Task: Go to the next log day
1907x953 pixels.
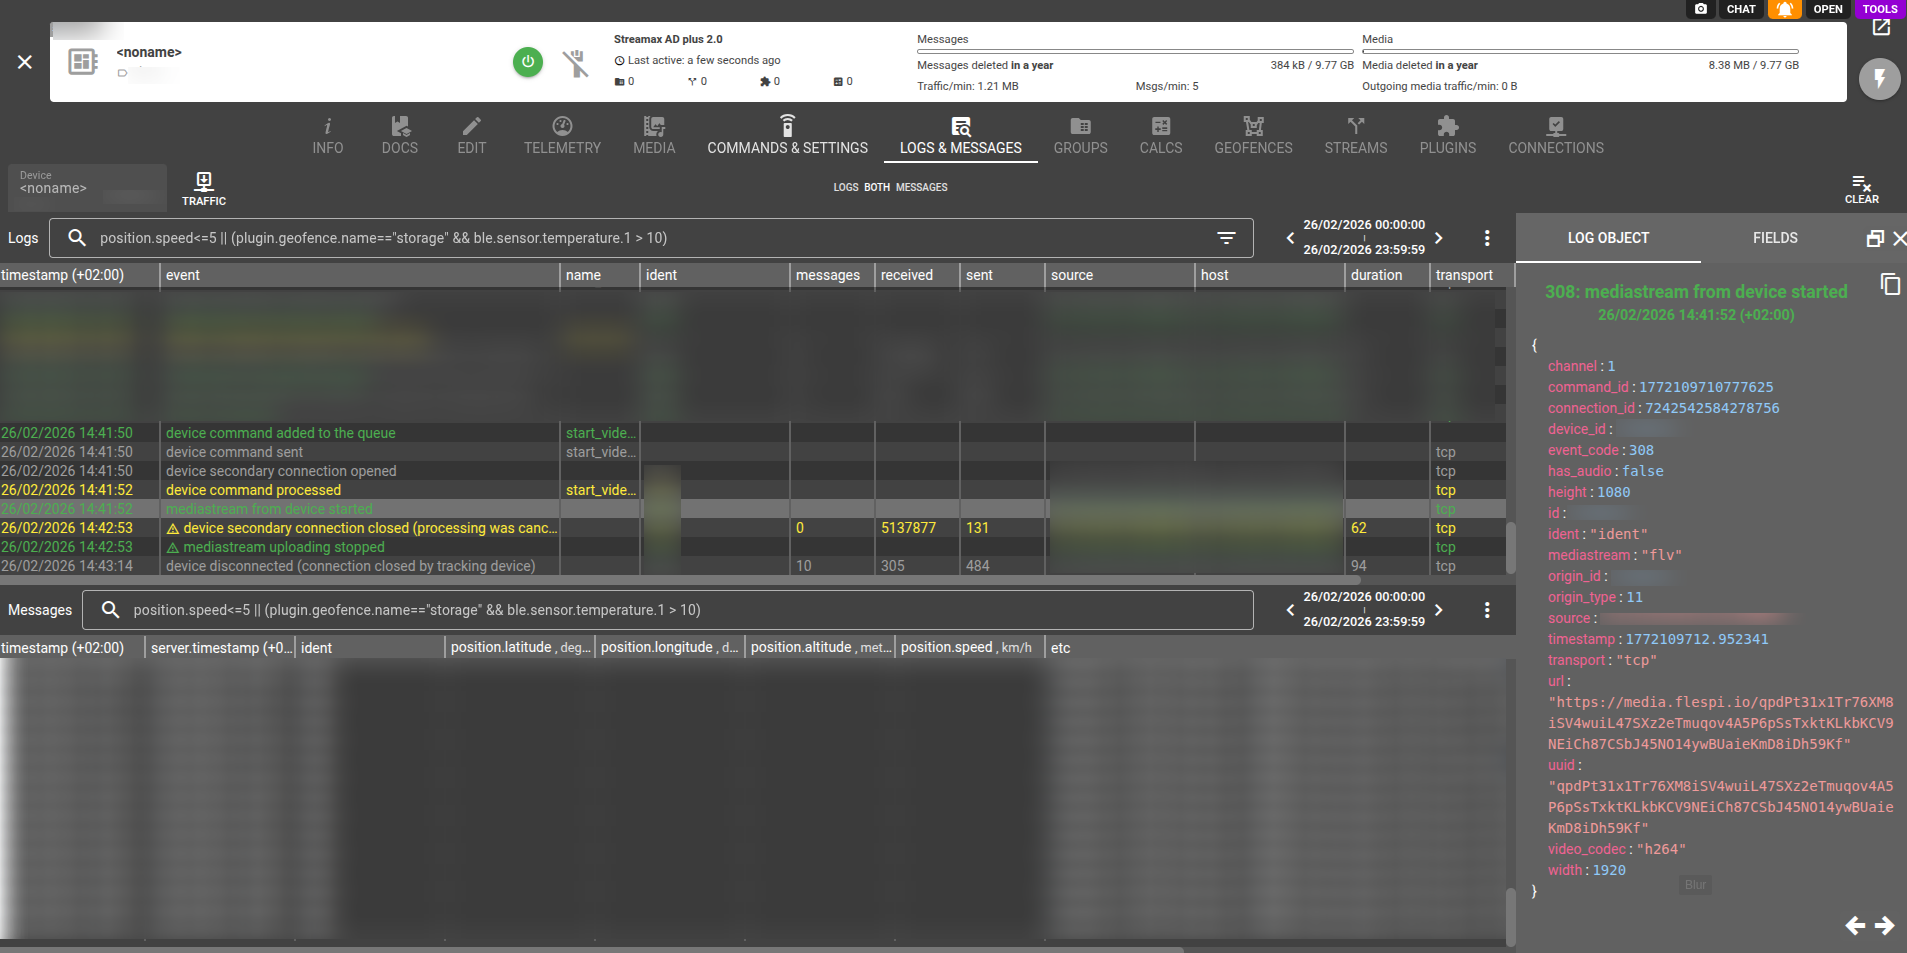Action: pyautogui.click(x=1439, y=238)
